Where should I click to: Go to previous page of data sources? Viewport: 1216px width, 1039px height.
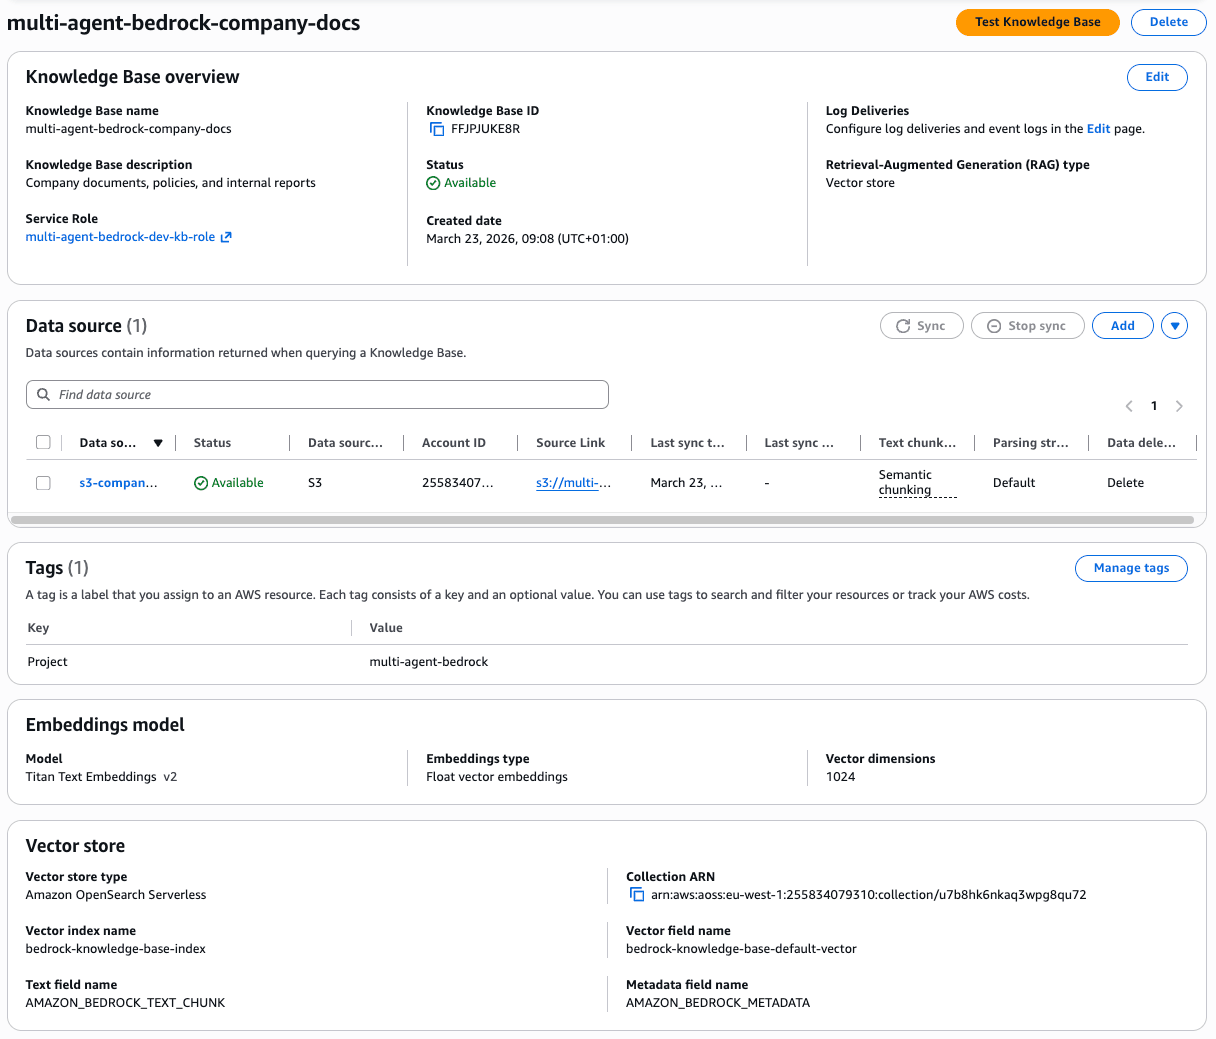(x=1129, y=406)
